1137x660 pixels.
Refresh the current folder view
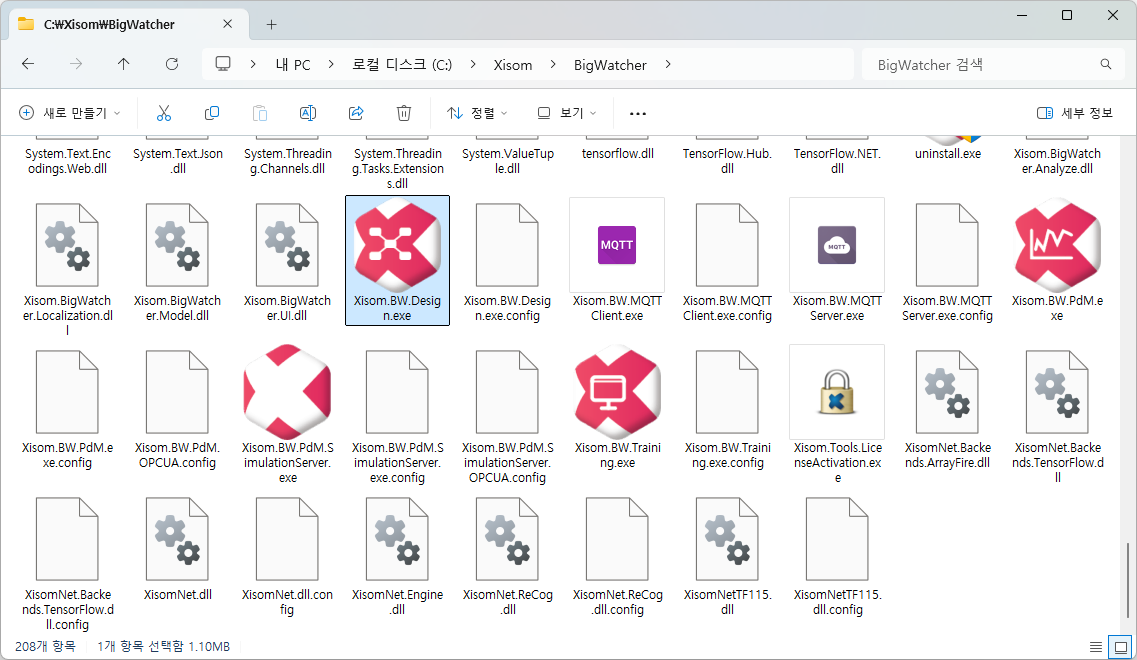172,65
